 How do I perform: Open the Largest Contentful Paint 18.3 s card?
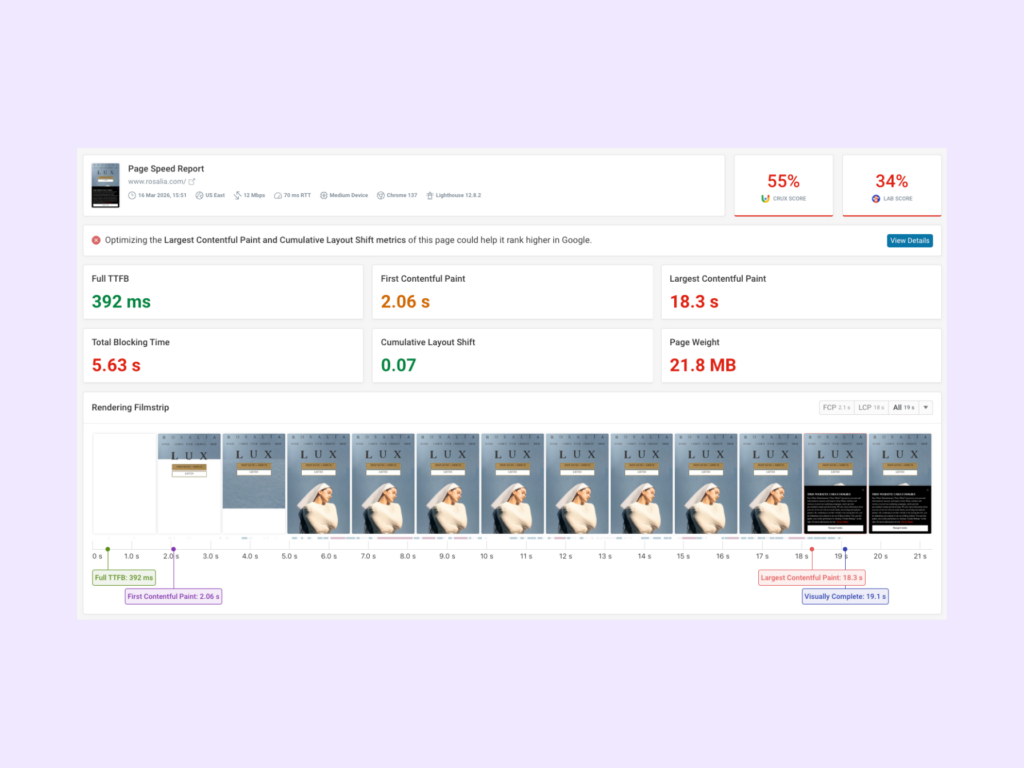click(801, 292)
